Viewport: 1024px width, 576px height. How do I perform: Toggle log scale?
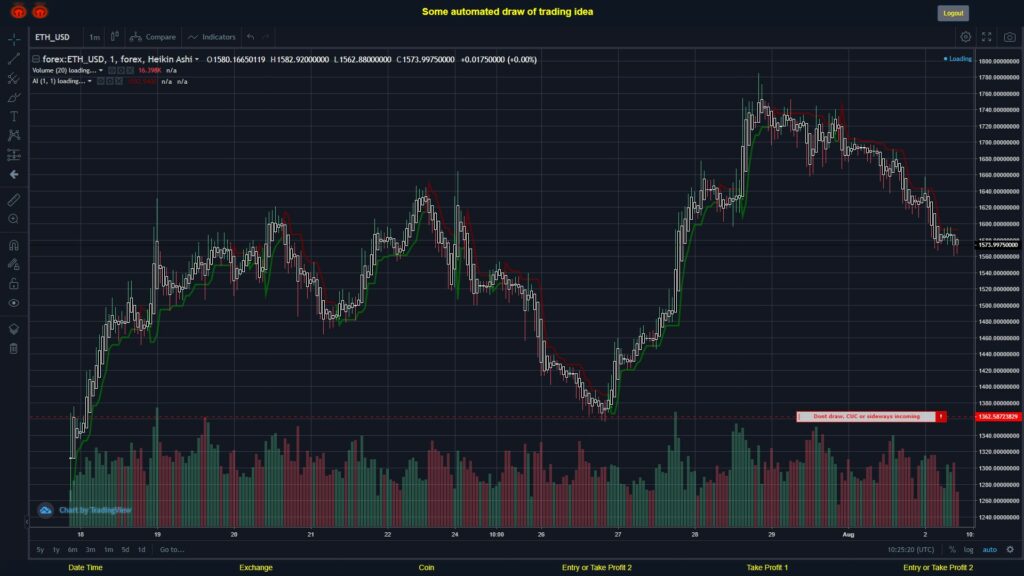(x=968, y=550)
